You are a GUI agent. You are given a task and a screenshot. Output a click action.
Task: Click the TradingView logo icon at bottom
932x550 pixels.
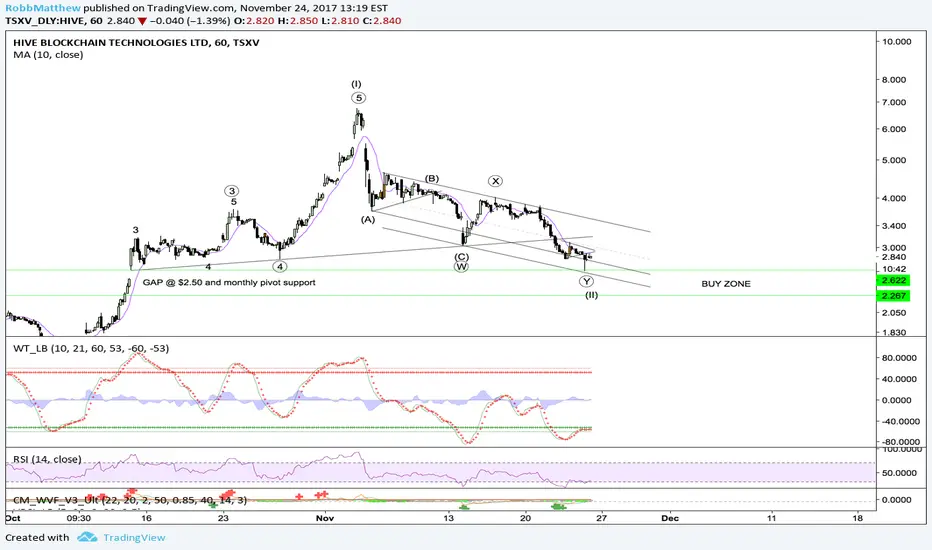point(87,537)
